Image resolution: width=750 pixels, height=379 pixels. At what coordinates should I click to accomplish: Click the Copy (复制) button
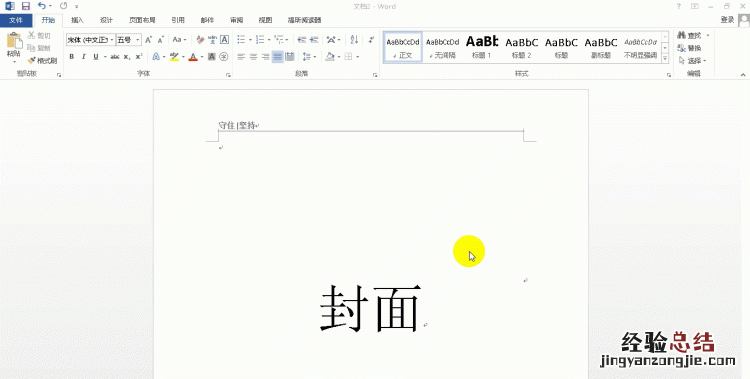(x=39, y=48)
